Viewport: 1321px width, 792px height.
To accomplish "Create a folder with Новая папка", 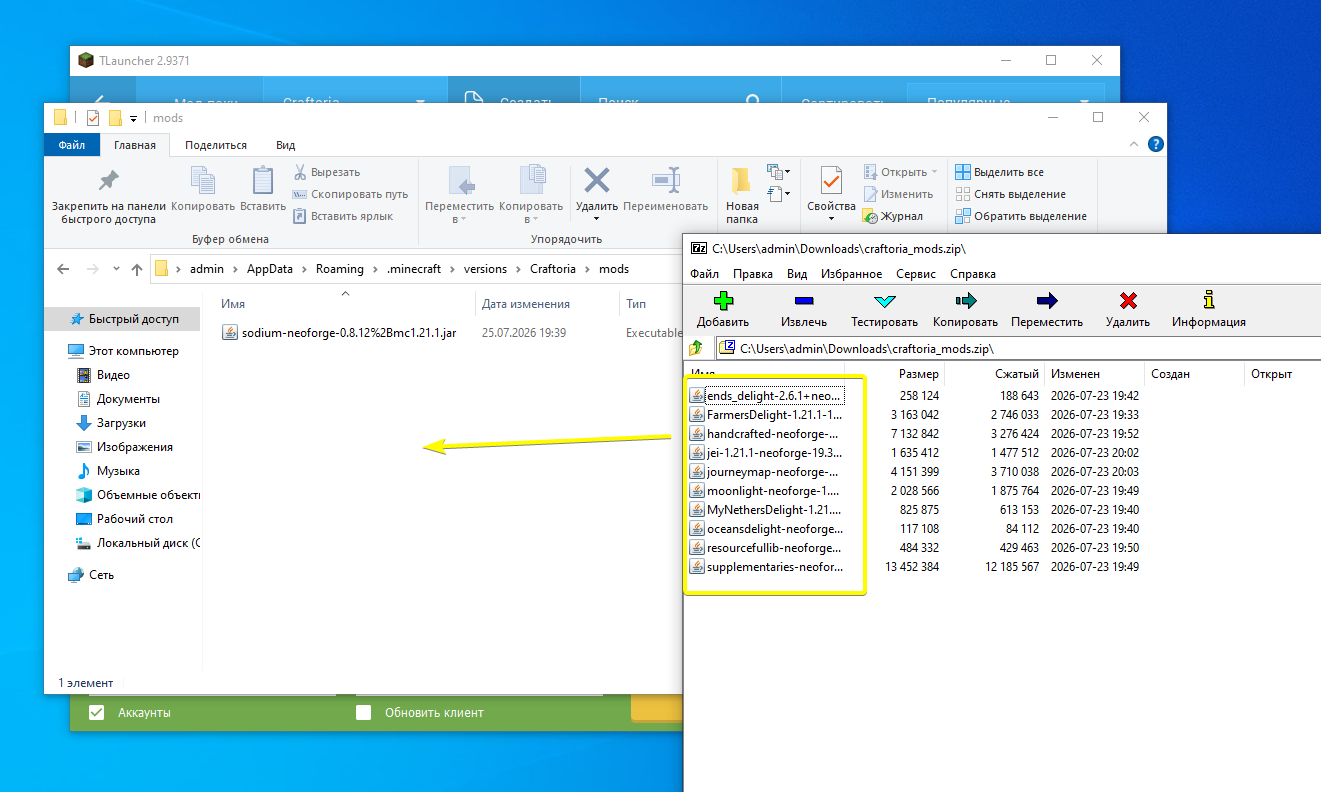I will pyautogui.click(x=742, y=195).
